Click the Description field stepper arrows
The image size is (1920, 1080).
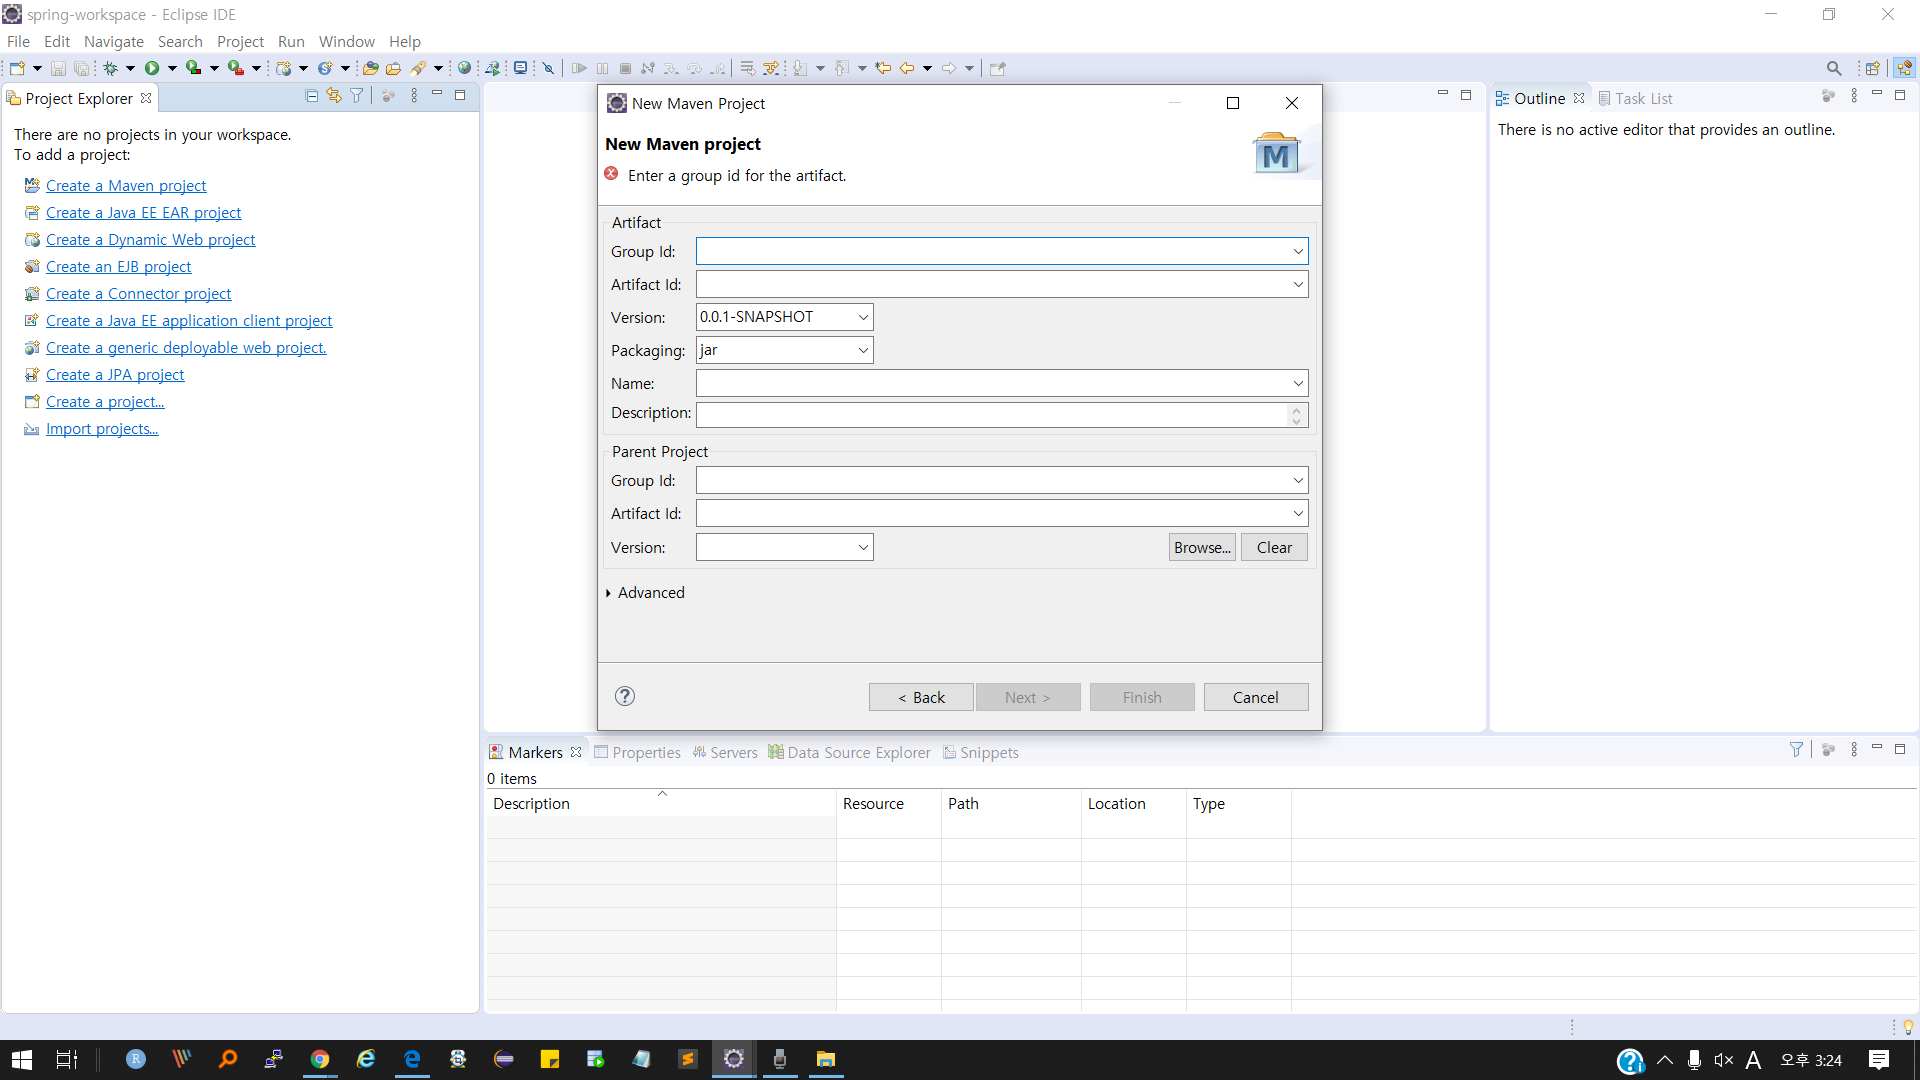pos(1297,414)
